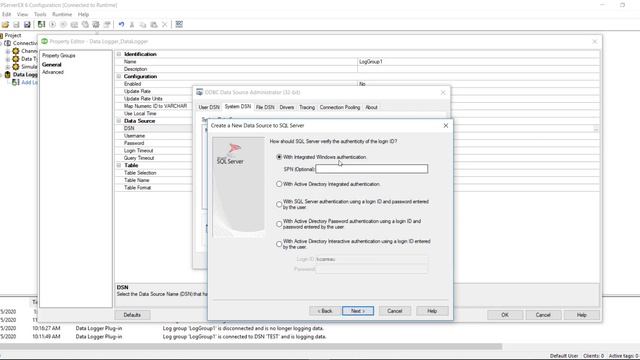Collapse the Data Source property section
The width and height of the screenshot is (640, 360).
[119, 121]
